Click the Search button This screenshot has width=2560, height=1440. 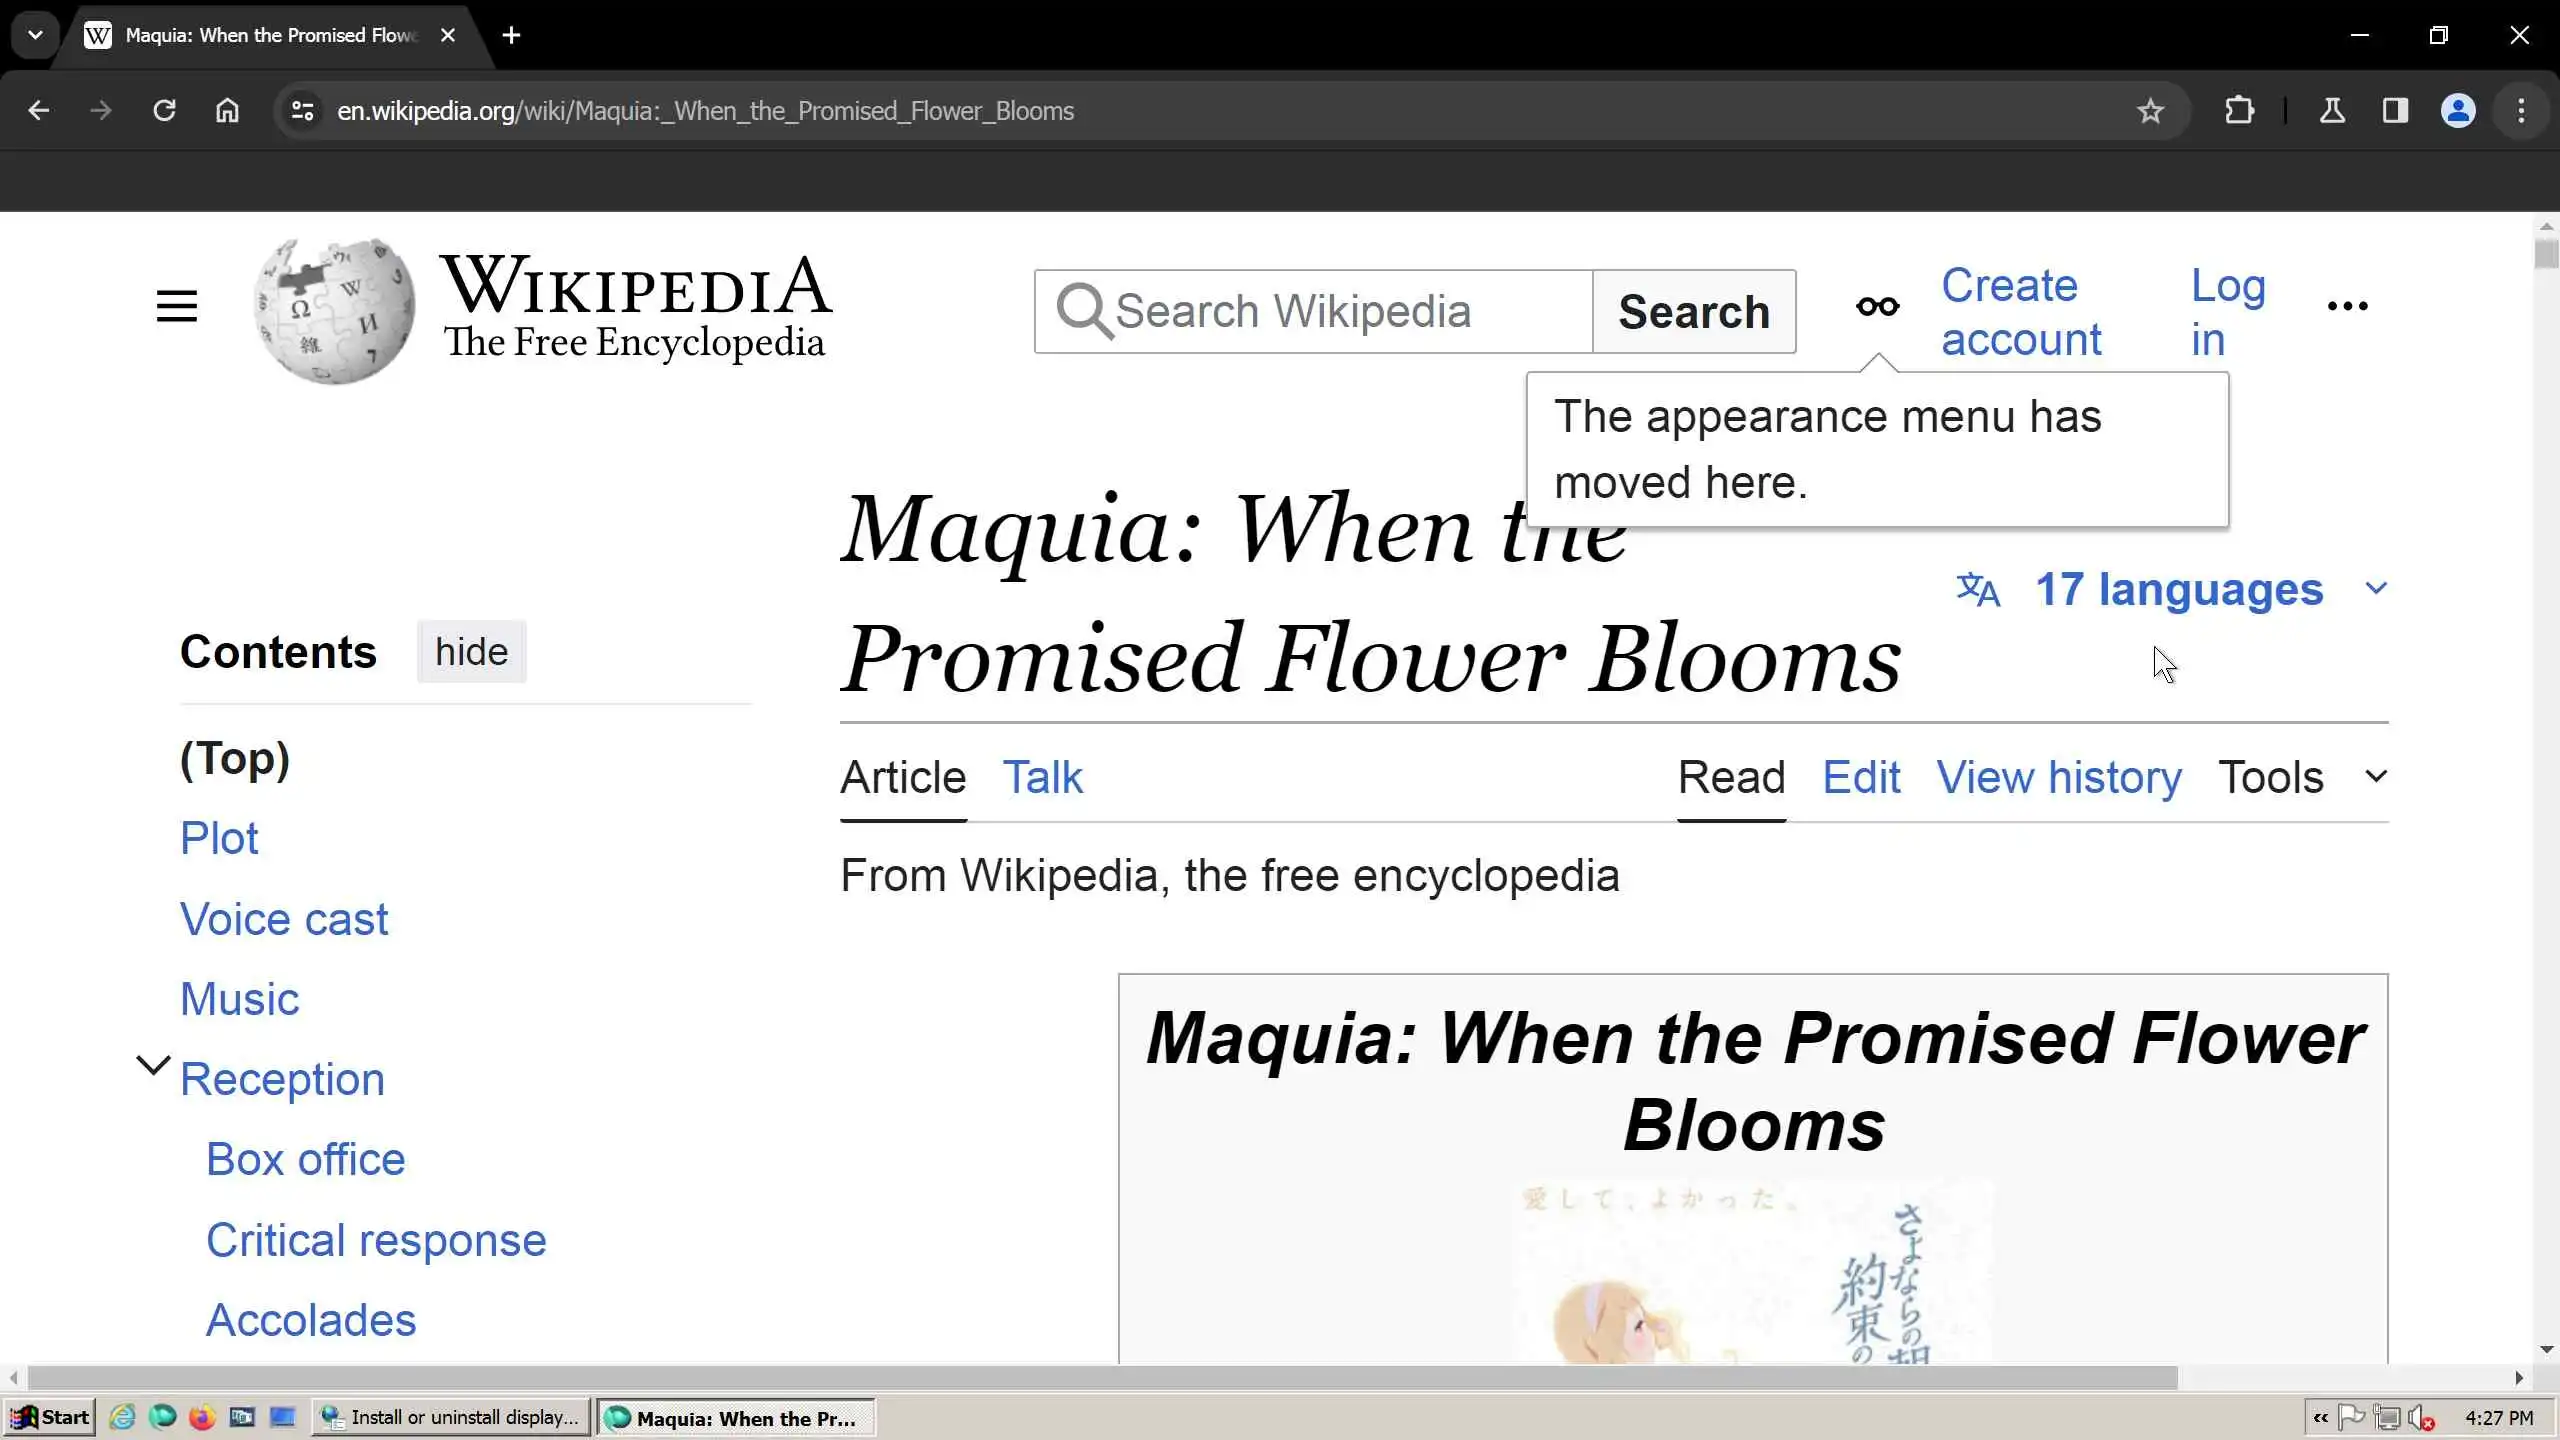click(1693, 312)
